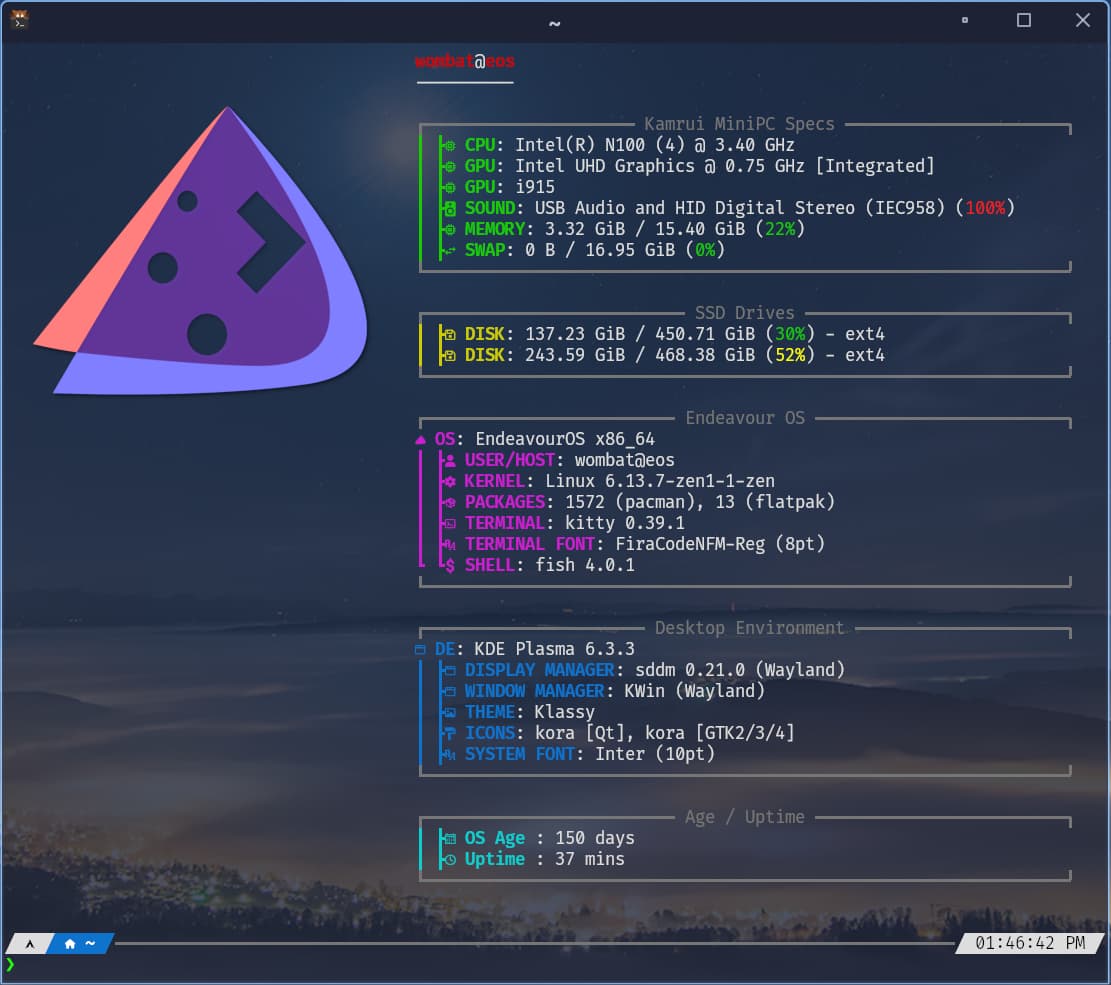Click the Uptime clock icon

(x=449, y=860)
